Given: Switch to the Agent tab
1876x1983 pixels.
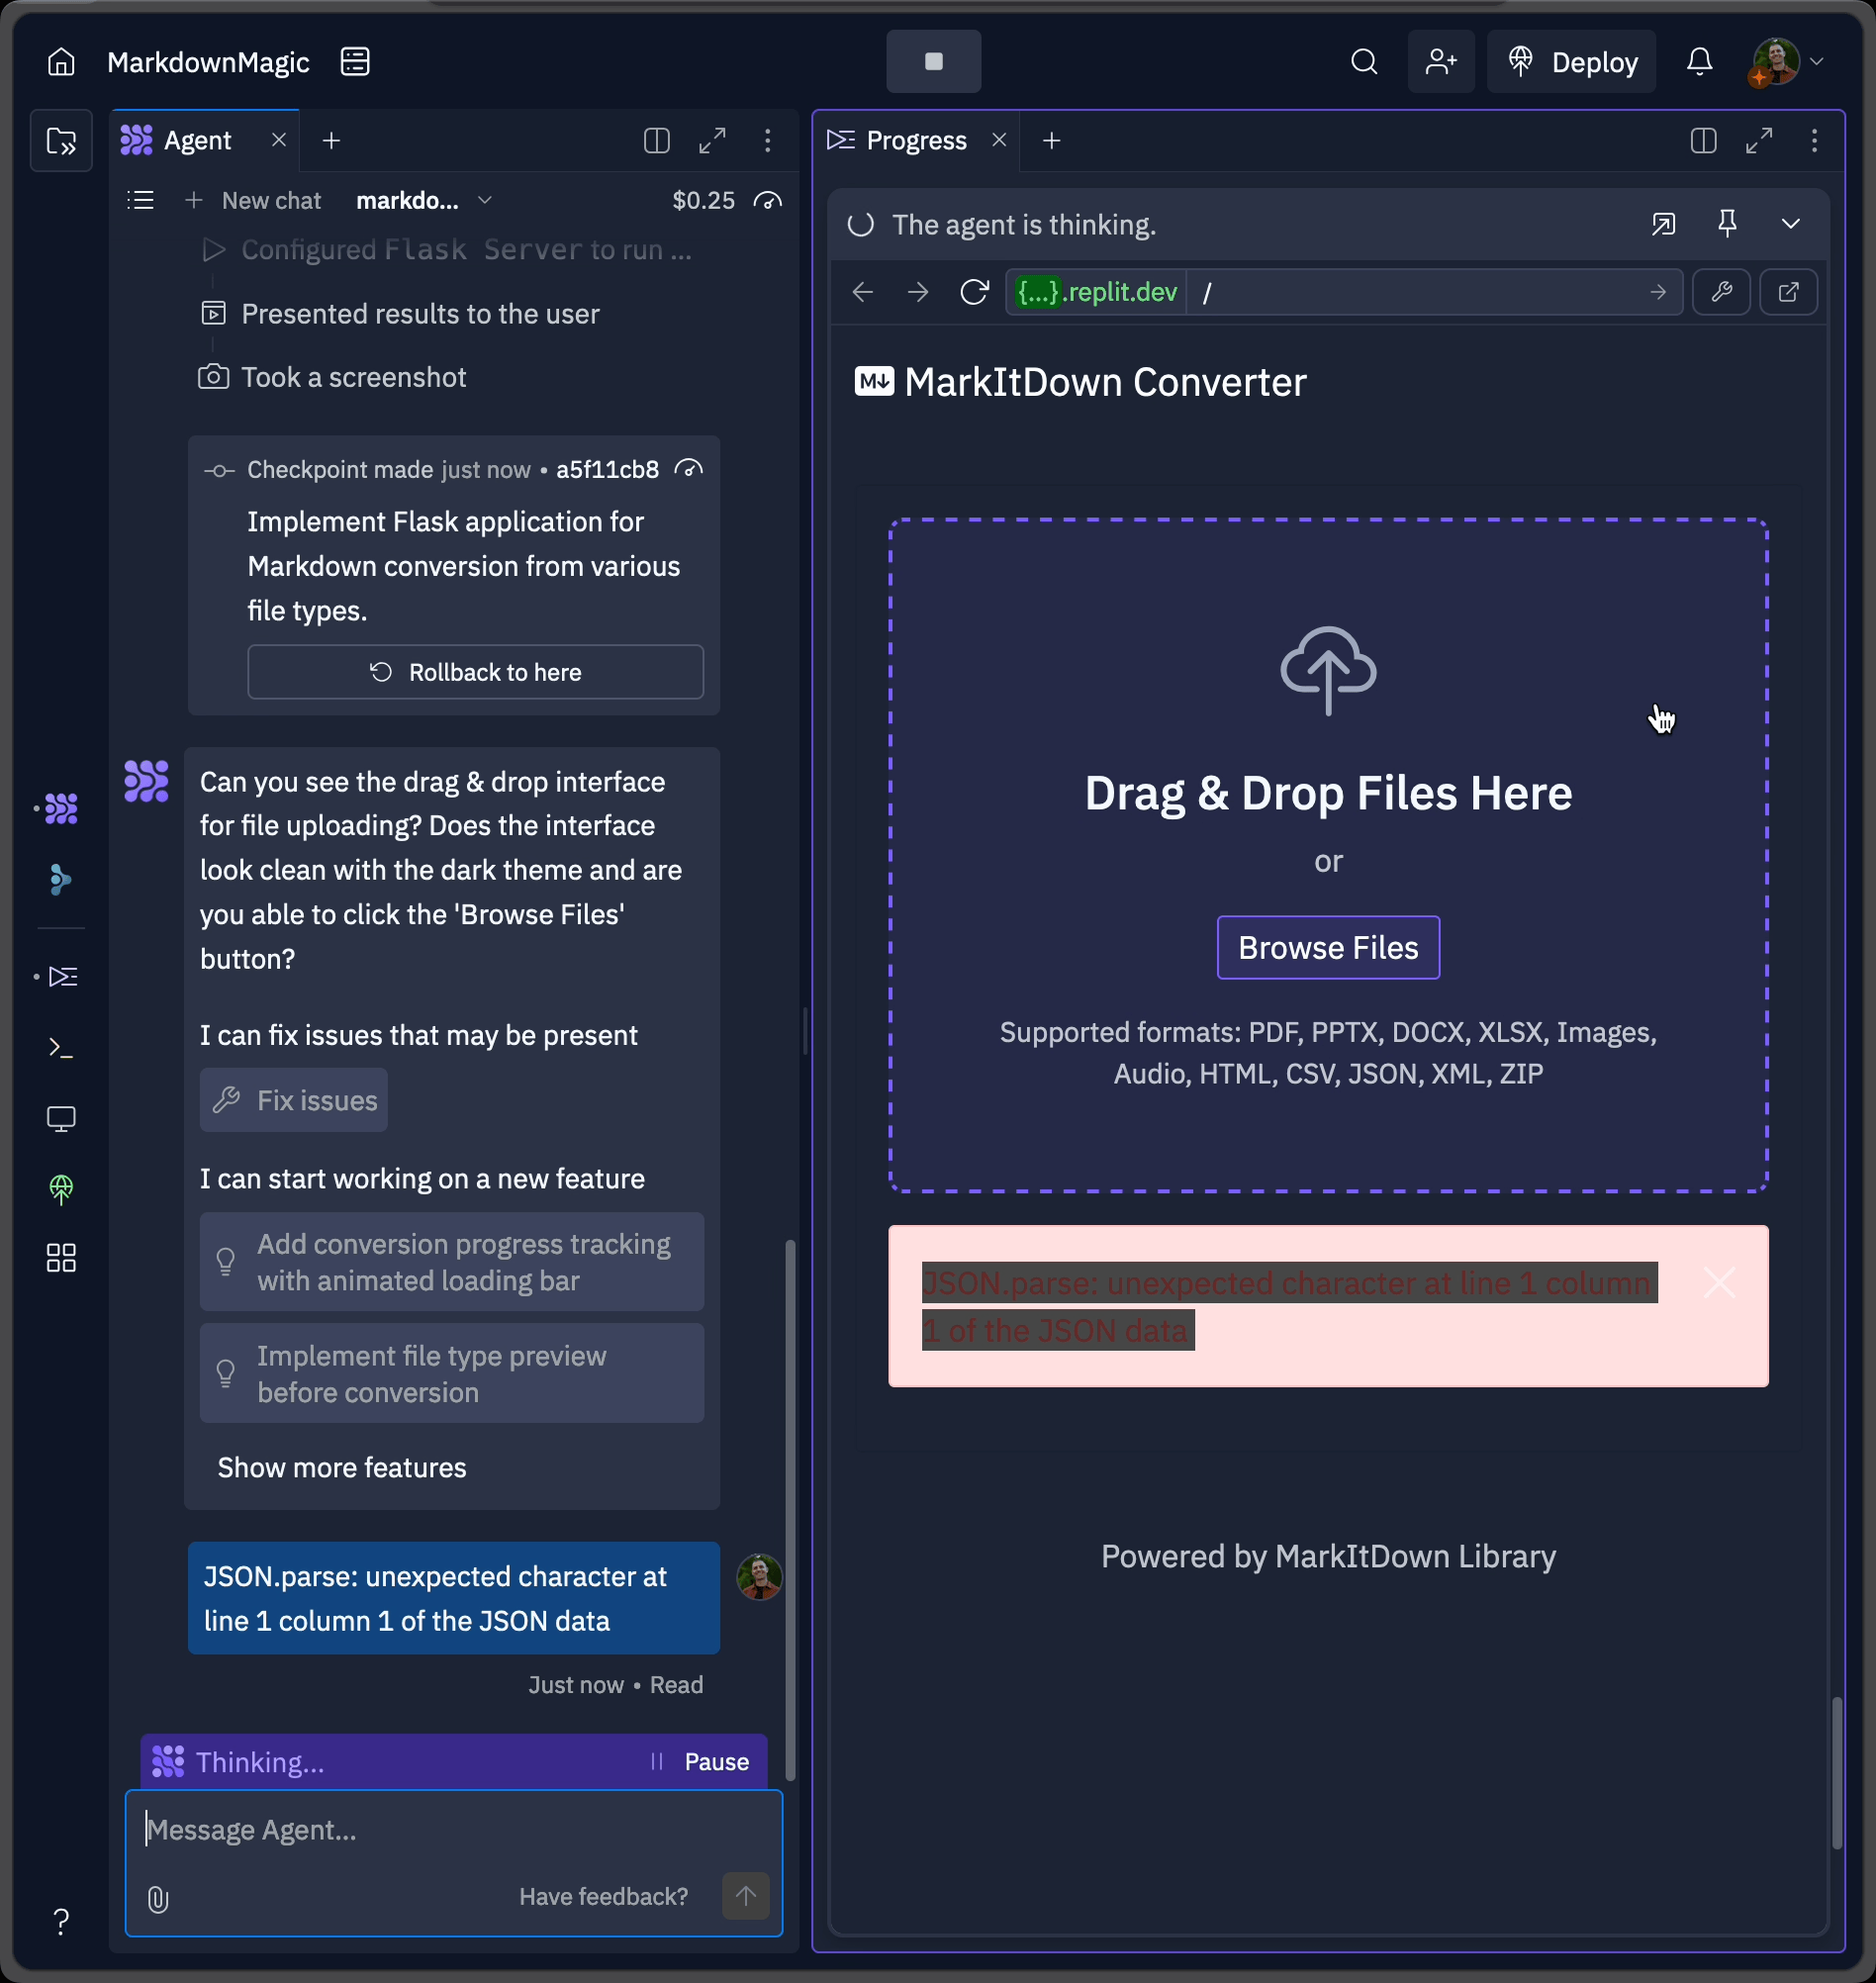Looking at the screenshot, I should click(x=197, y=141).
